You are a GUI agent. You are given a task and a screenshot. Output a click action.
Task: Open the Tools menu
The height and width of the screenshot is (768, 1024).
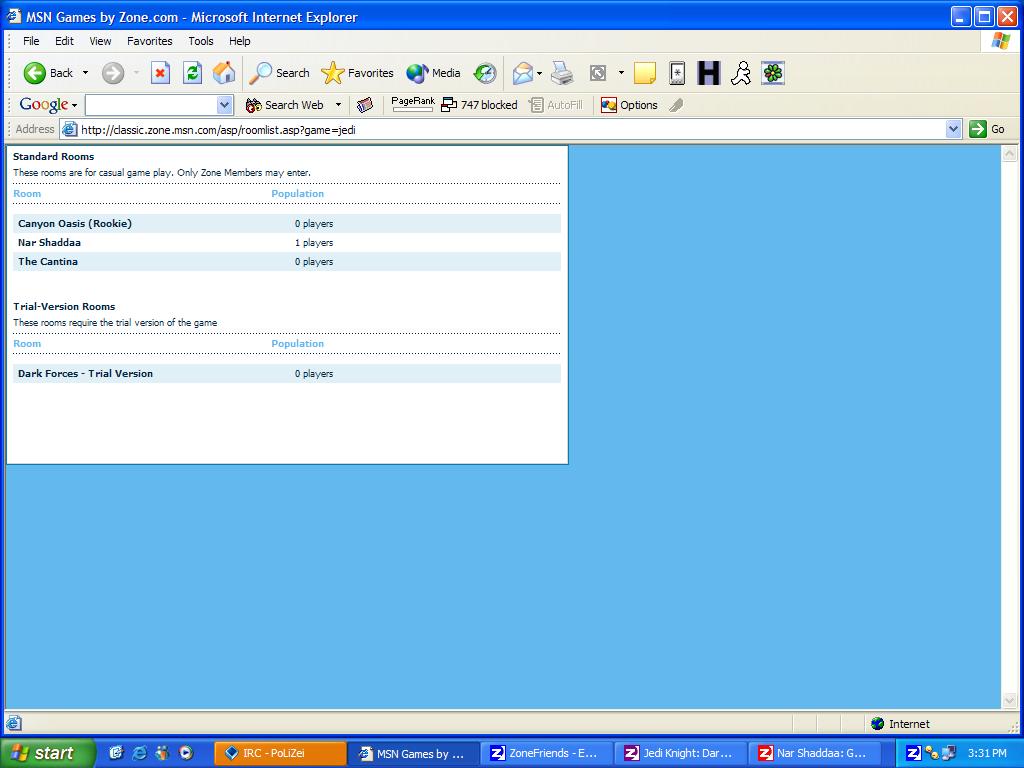pos(200,41)
